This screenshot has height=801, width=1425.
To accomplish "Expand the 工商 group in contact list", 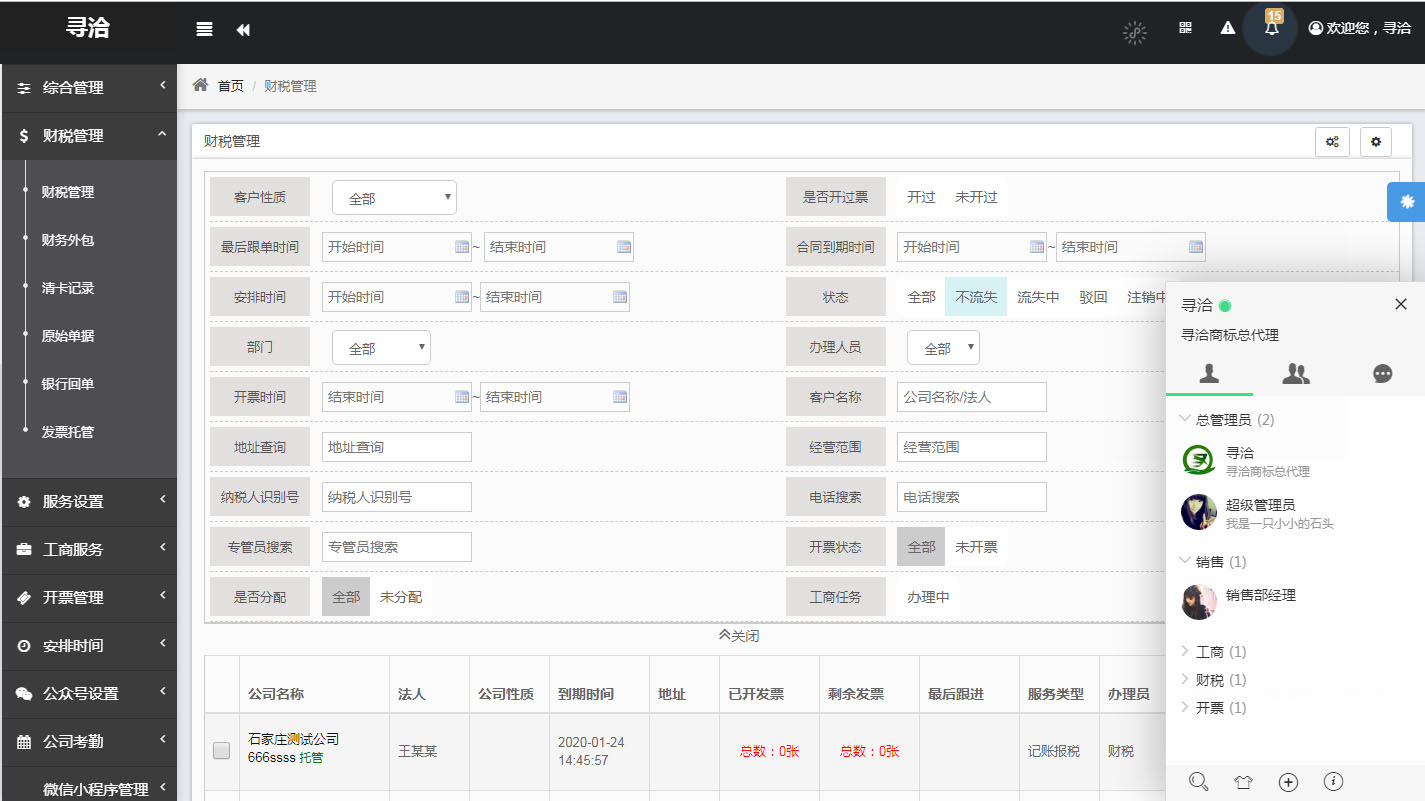I will pos(1210,652).
